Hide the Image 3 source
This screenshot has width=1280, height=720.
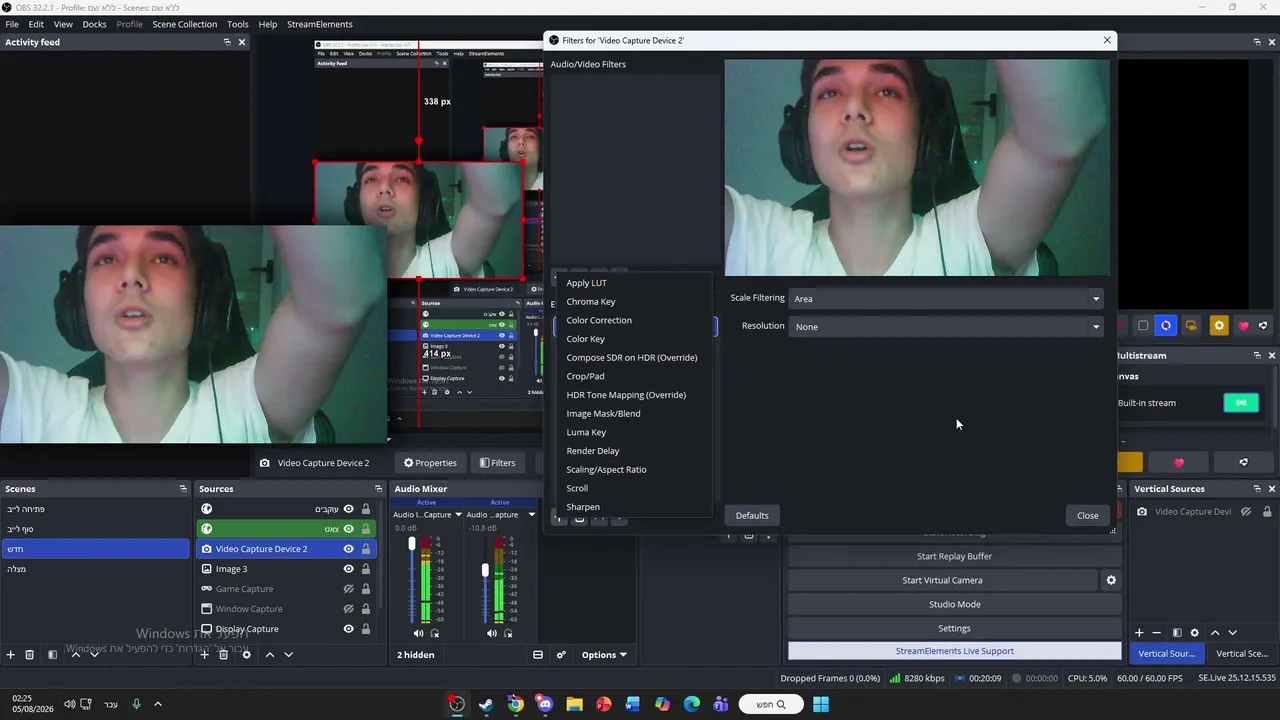349,569
